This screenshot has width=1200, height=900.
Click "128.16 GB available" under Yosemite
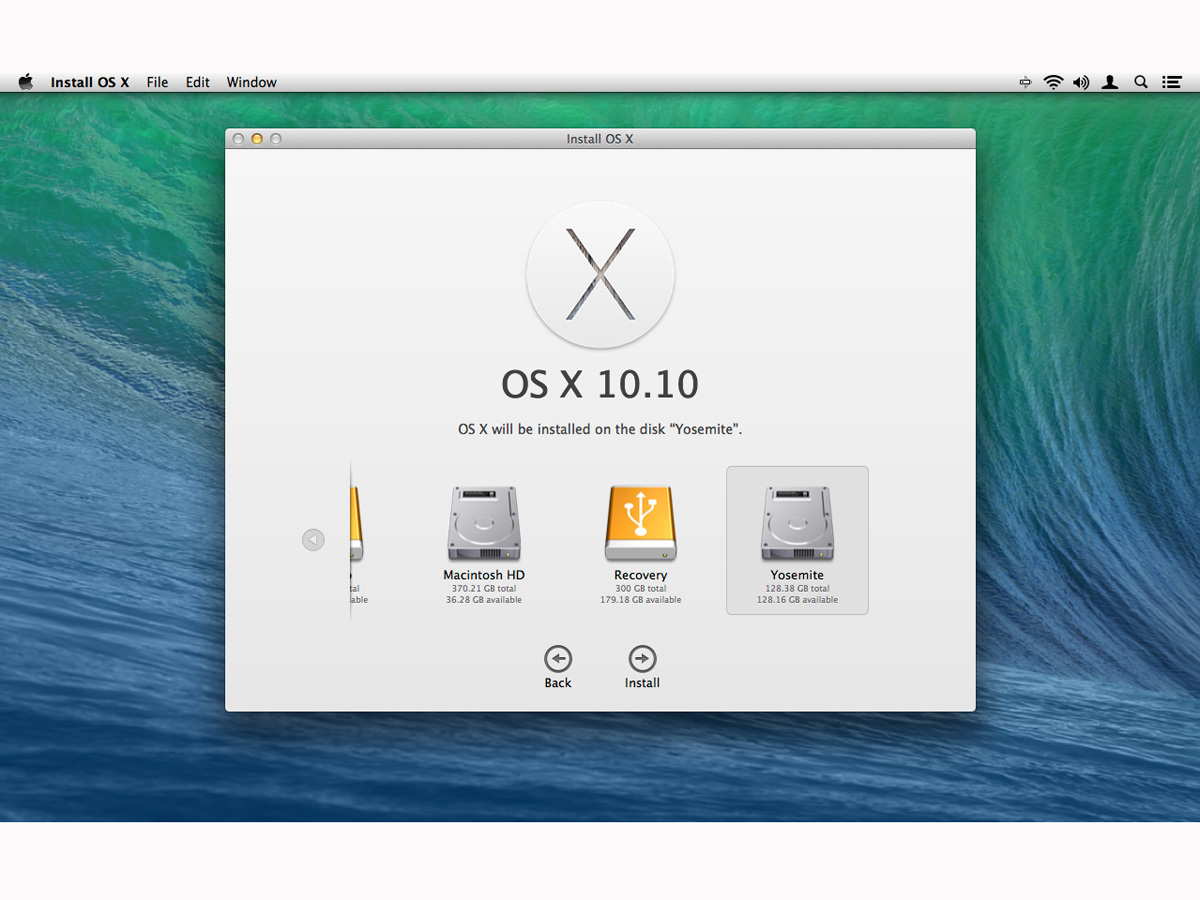click(x=797, y=600)
